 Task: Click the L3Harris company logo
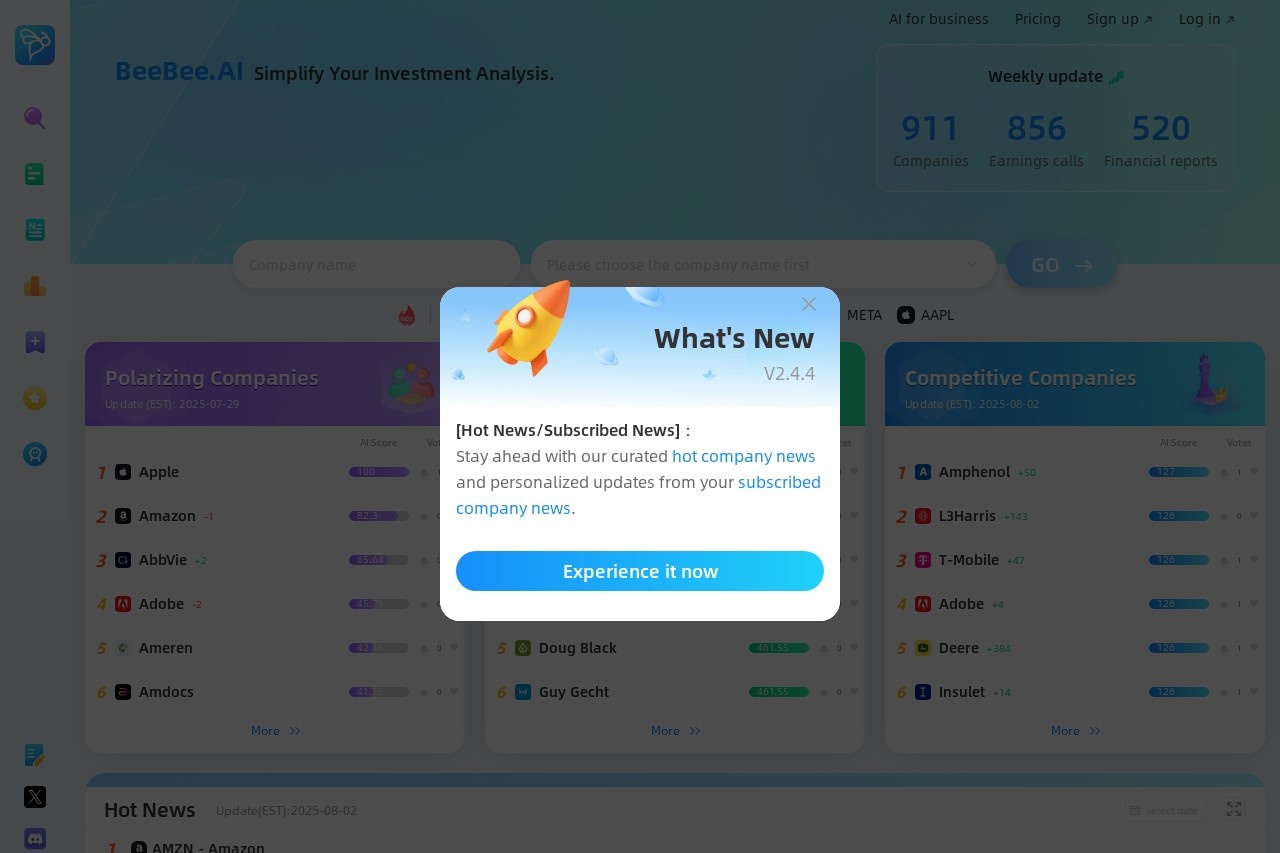pos(923,516)
